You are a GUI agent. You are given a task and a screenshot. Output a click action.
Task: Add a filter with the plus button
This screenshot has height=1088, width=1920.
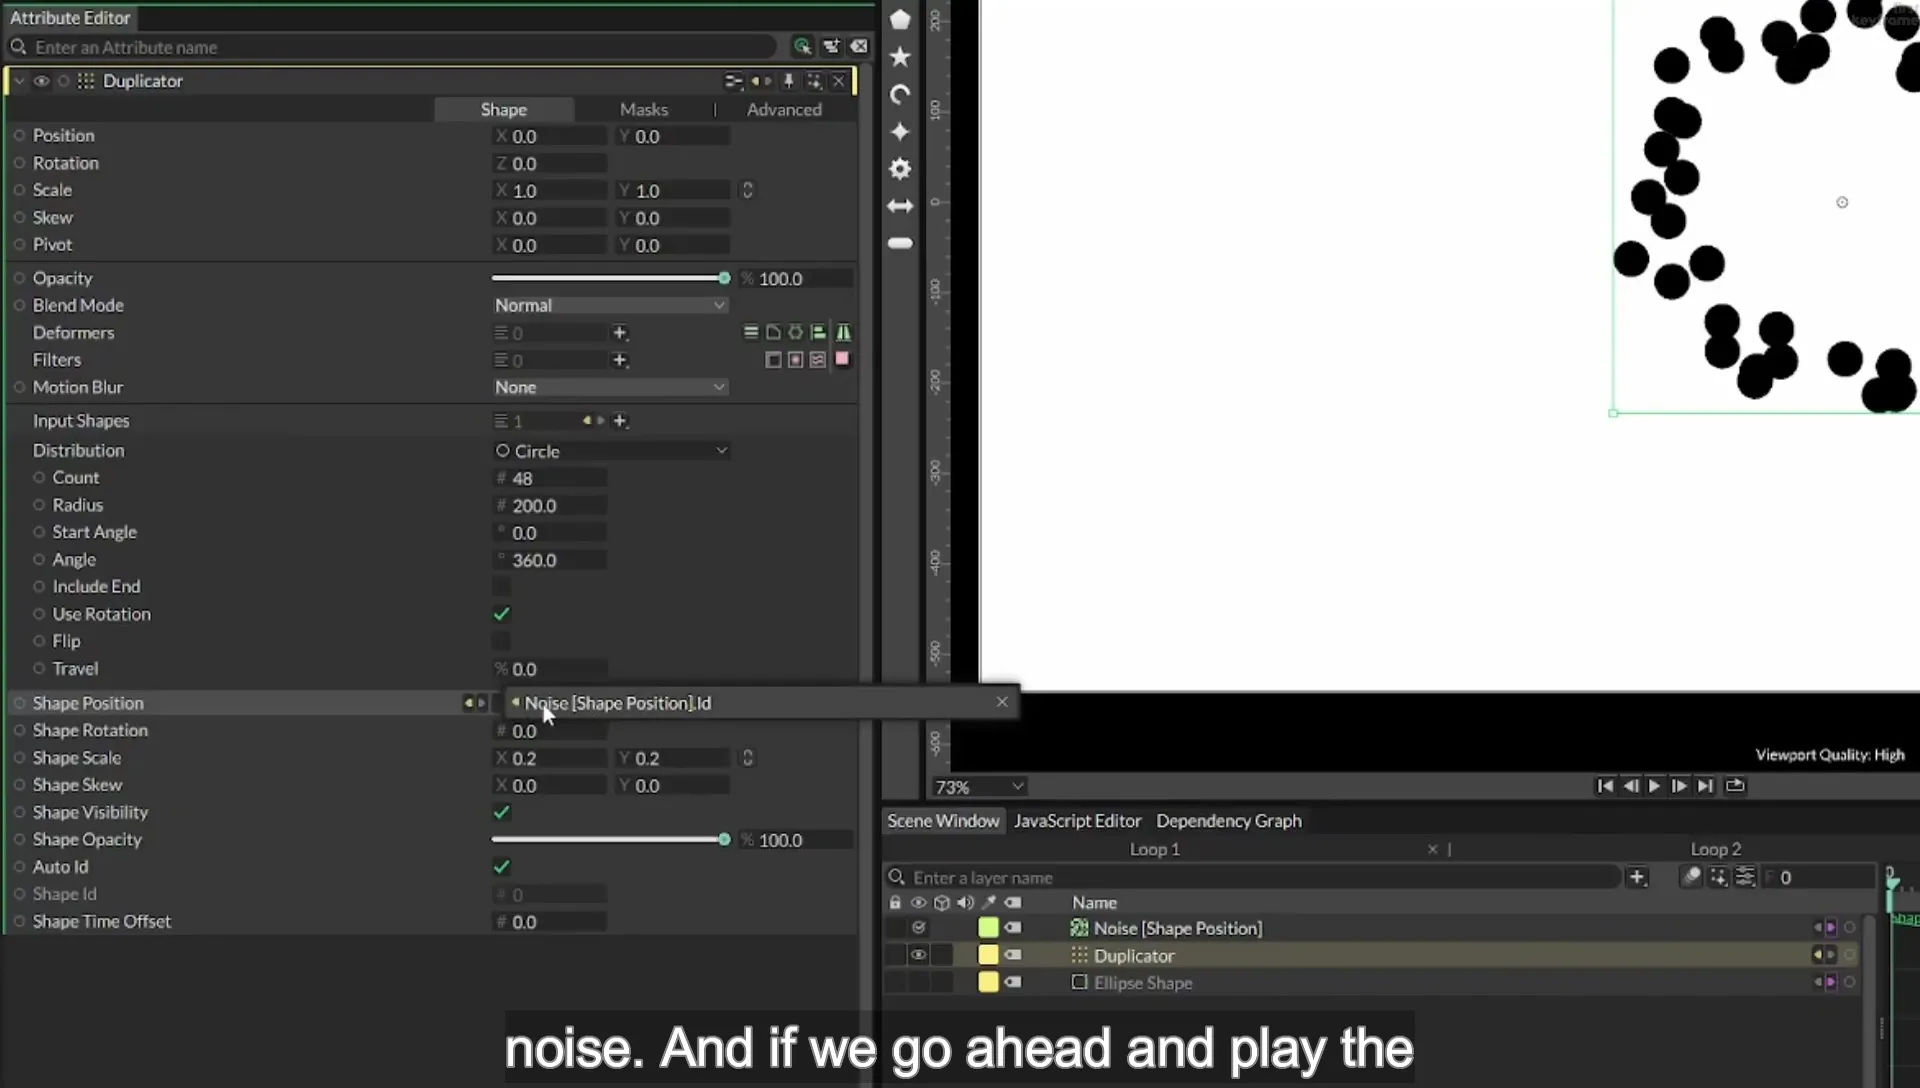pyautogui.click(x=619, y=360)
